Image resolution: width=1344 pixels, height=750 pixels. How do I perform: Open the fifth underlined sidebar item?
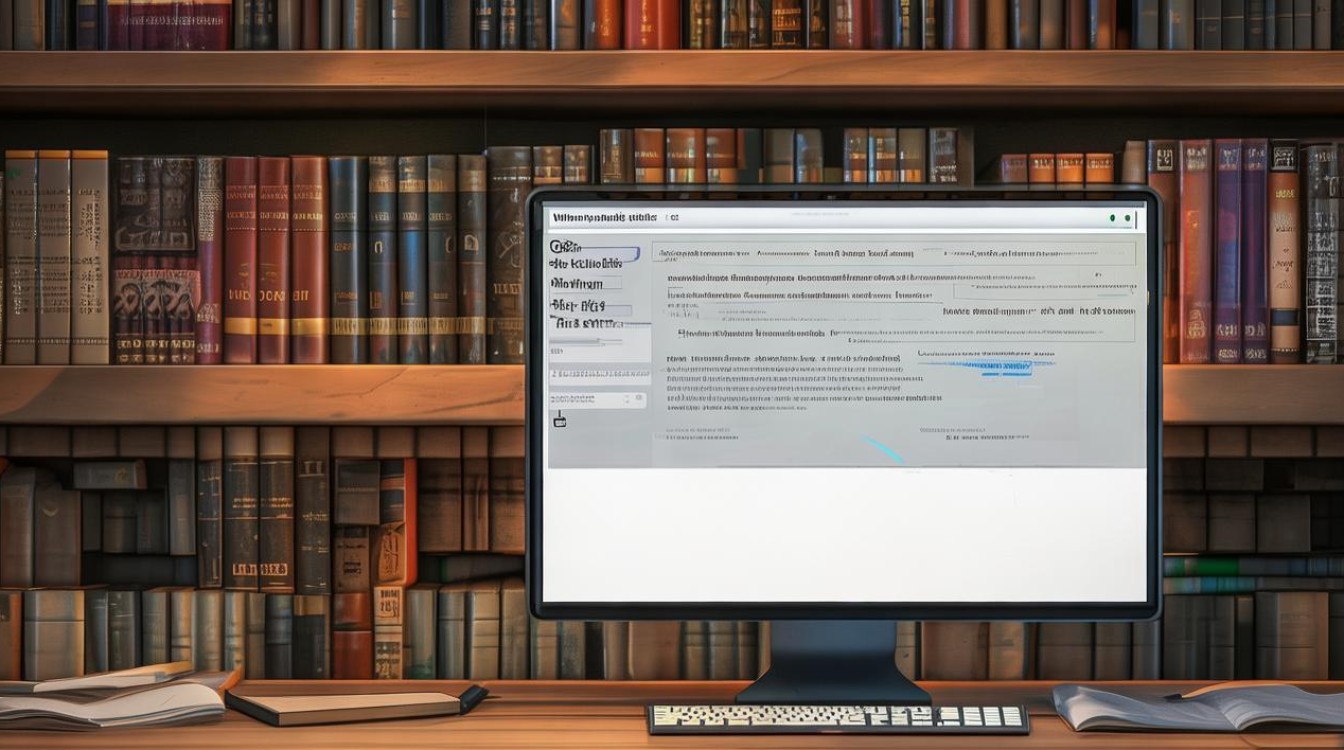coord(586,323)
